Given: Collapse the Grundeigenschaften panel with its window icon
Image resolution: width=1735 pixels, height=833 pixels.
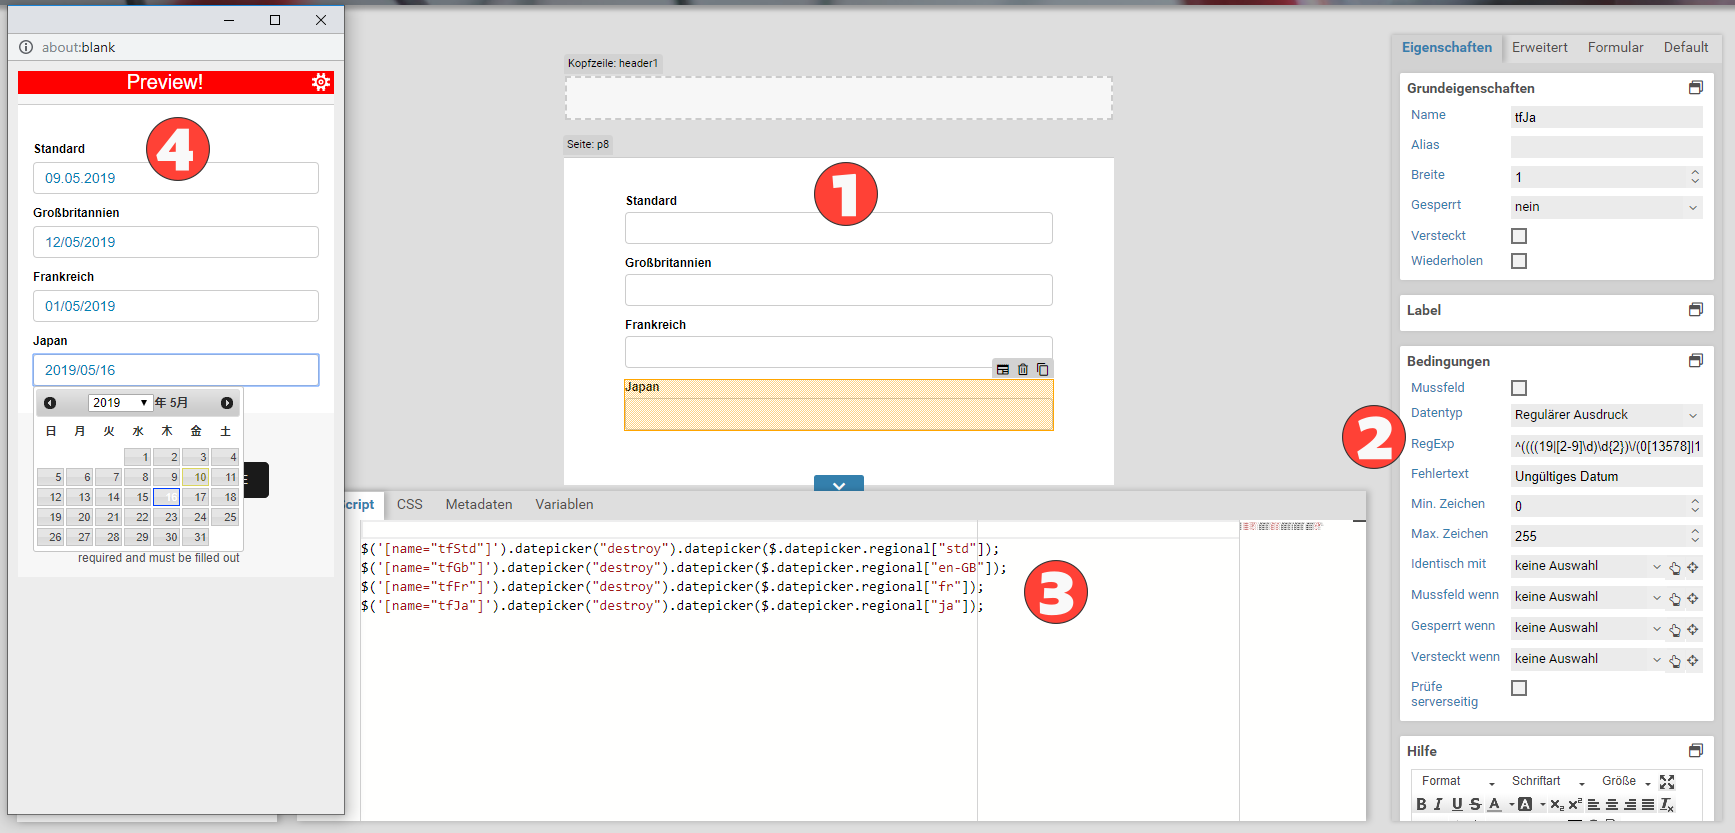Looking at the screenshot, I should point(1695,88).
